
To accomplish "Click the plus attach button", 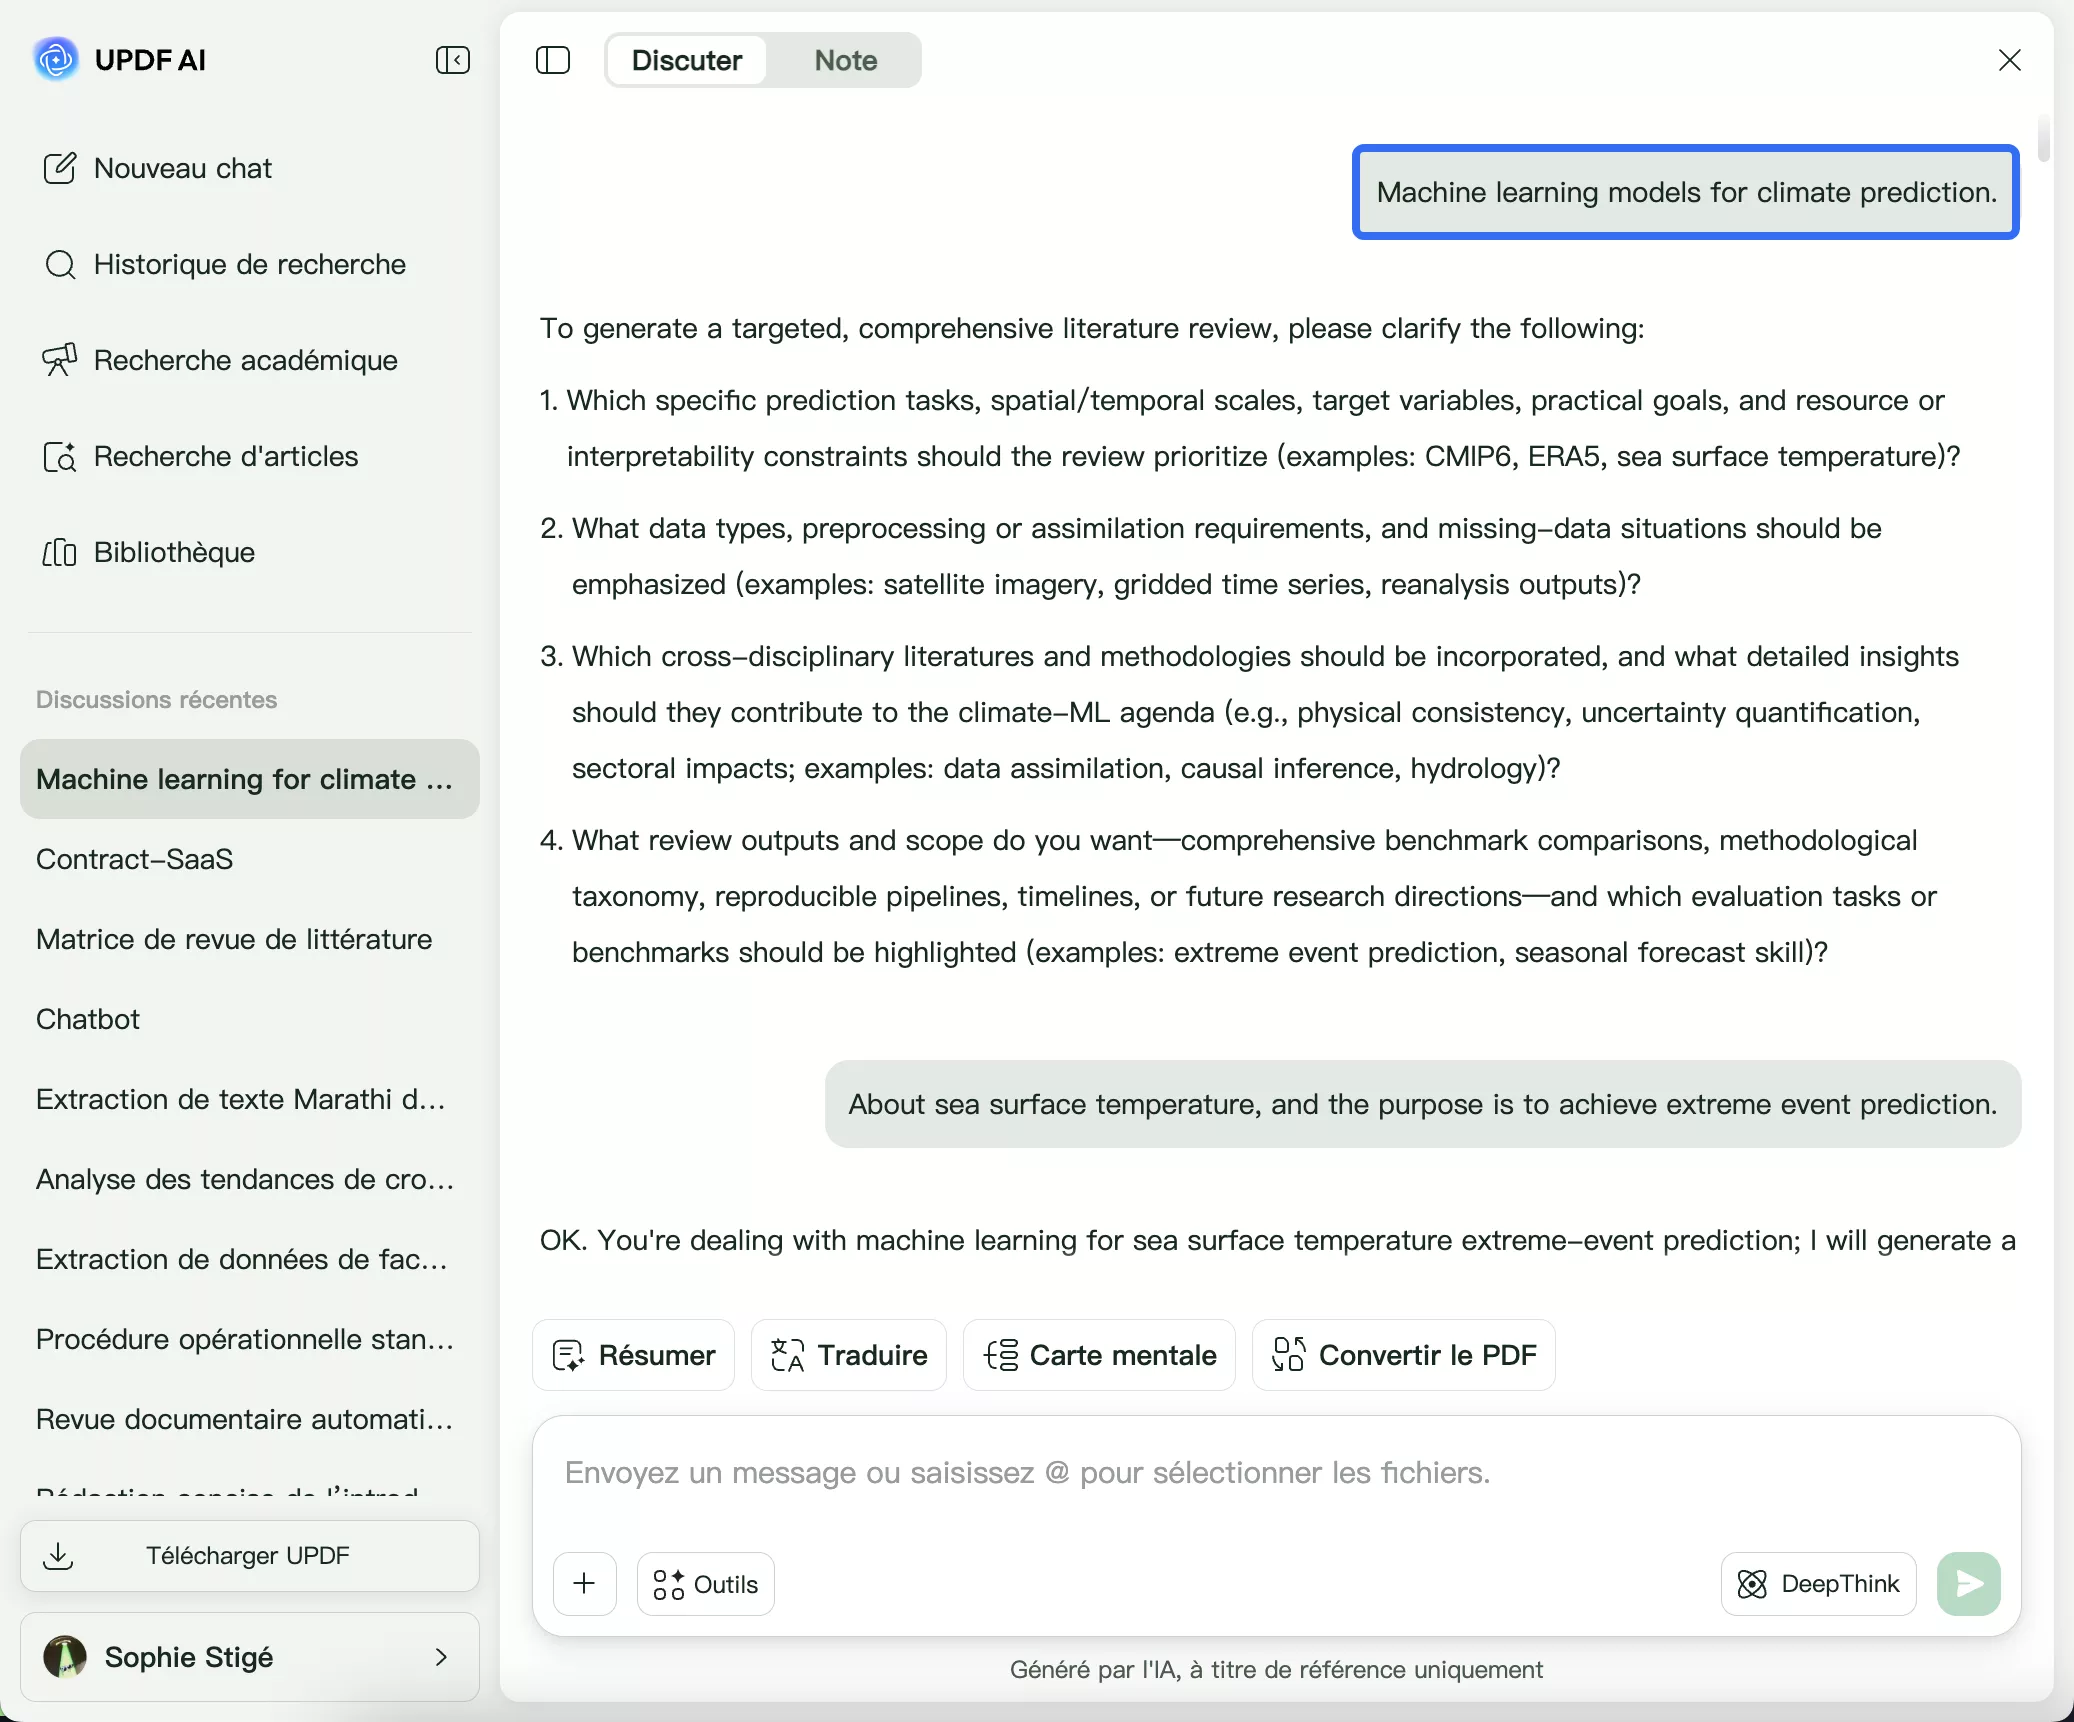I will (x=585, y=1583).
